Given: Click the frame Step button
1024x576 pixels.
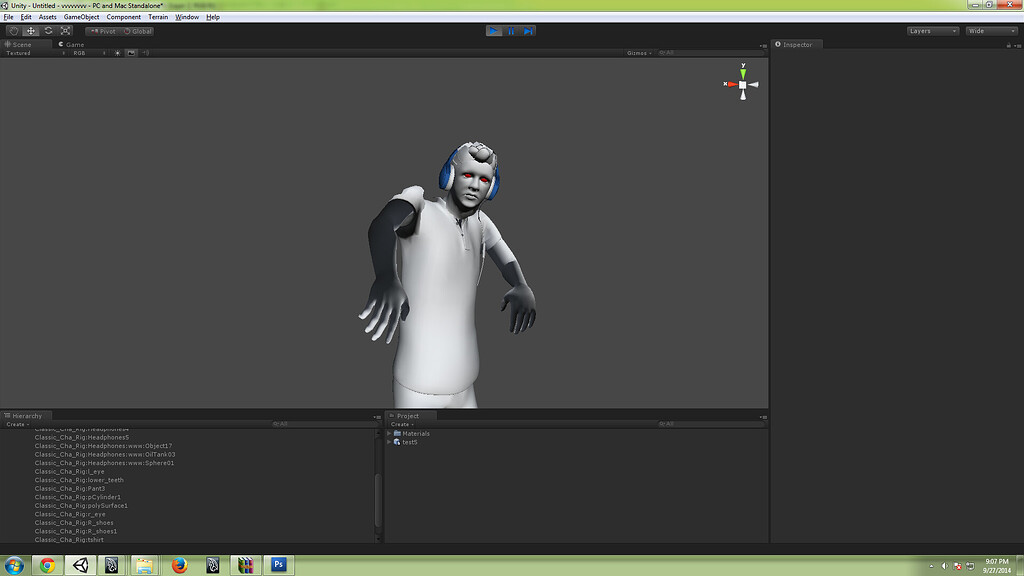Looking at the screenshot, I should click(527, 31).
